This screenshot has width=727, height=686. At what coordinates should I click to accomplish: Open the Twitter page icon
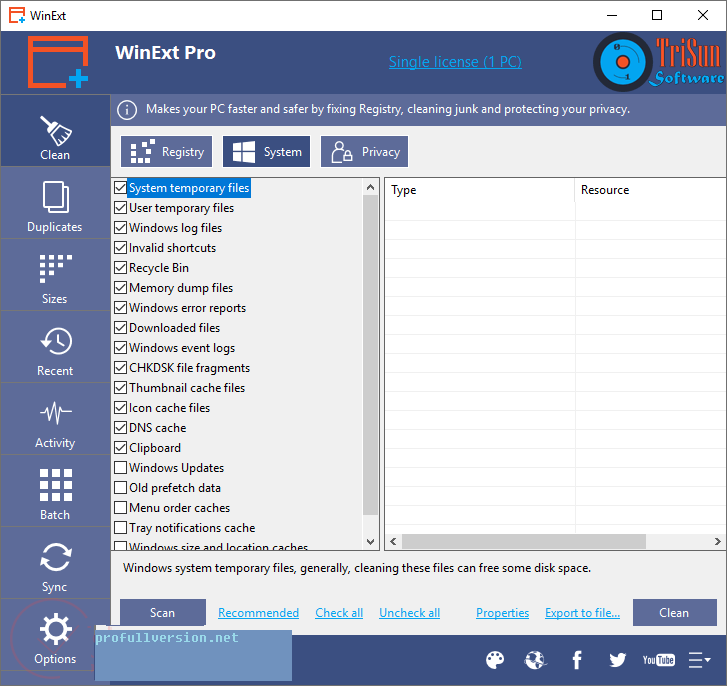618,660
